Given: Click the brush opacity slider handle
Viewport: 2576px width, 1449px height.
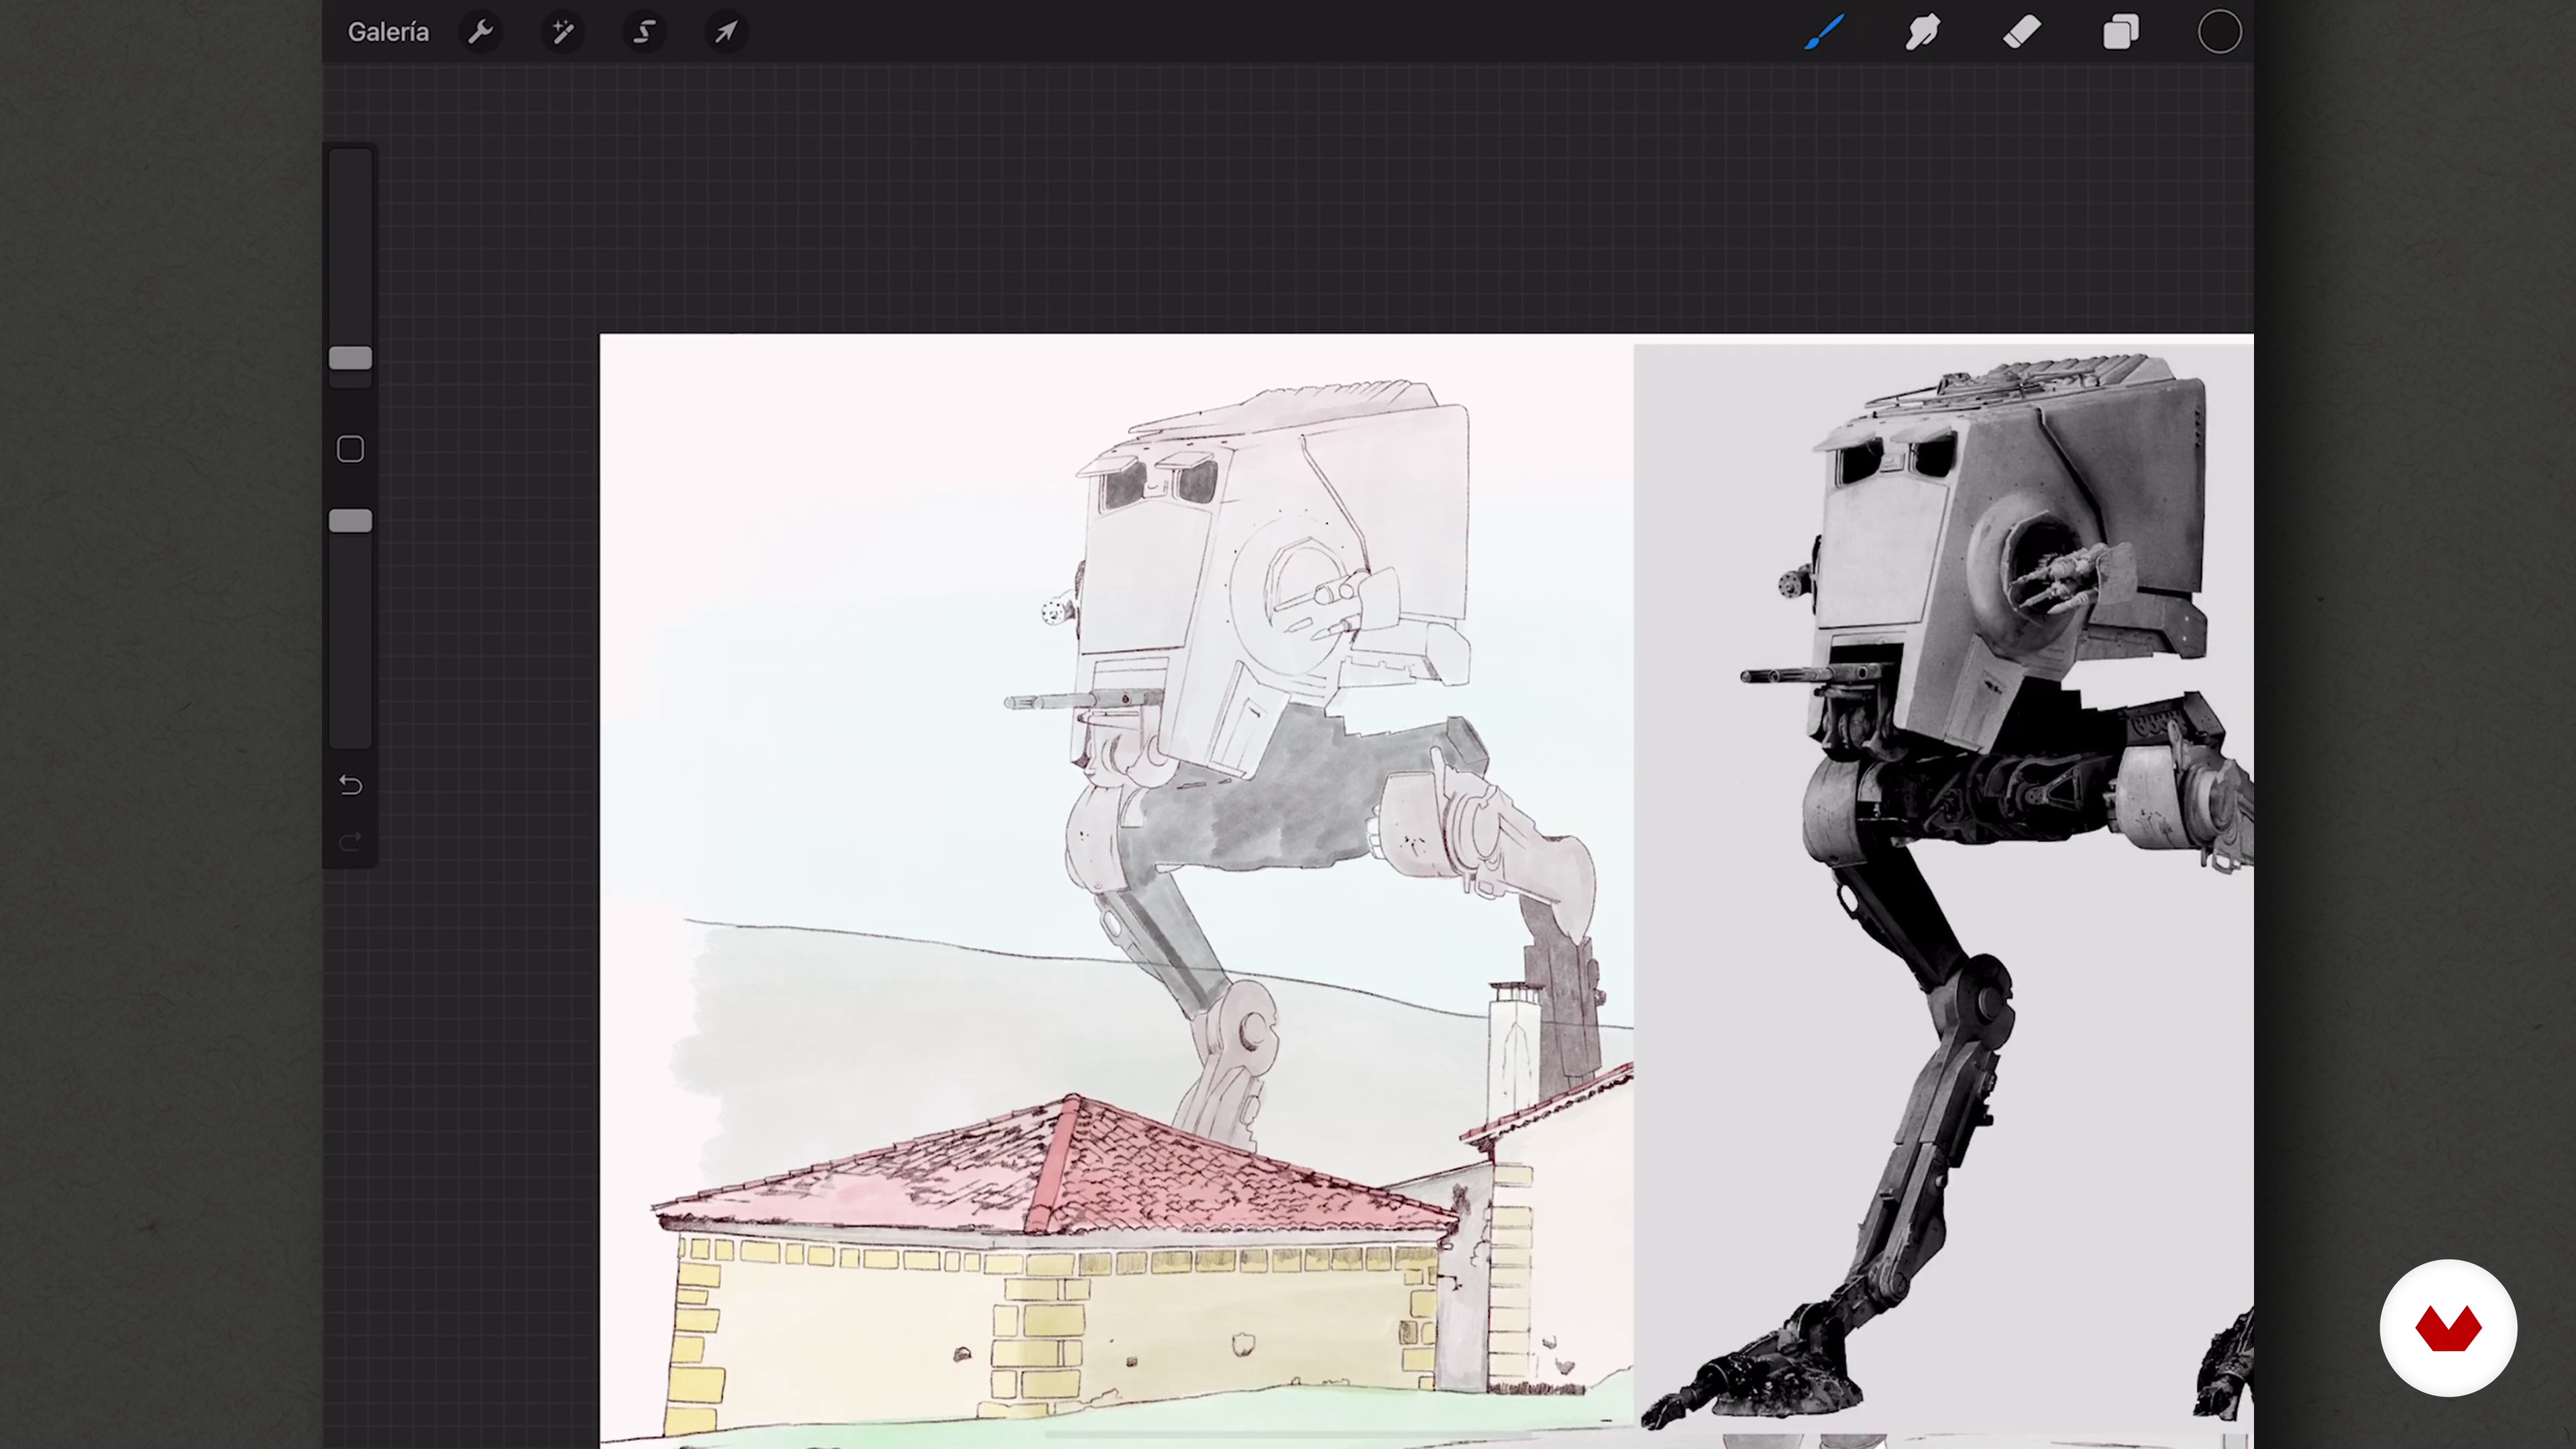Looking at the screenshot, I should pyautogui.click(x=351, y=521).
